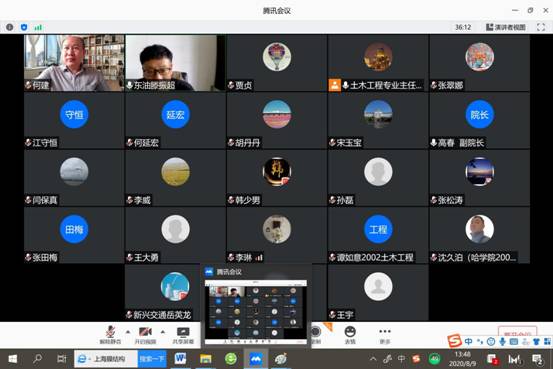Click the Sogou S logo on IME bar

pyautogui.click(x=455, y=341)
